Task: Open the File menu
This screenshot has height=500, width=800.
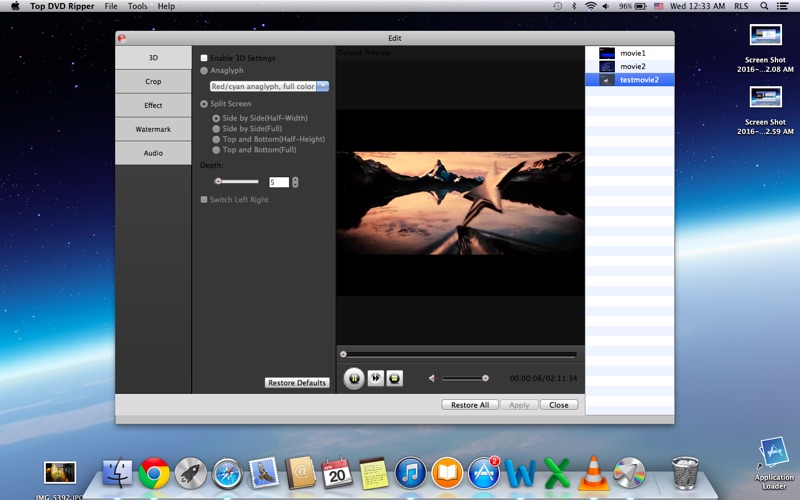Action: pyautogui.click(x=111, y=6)
